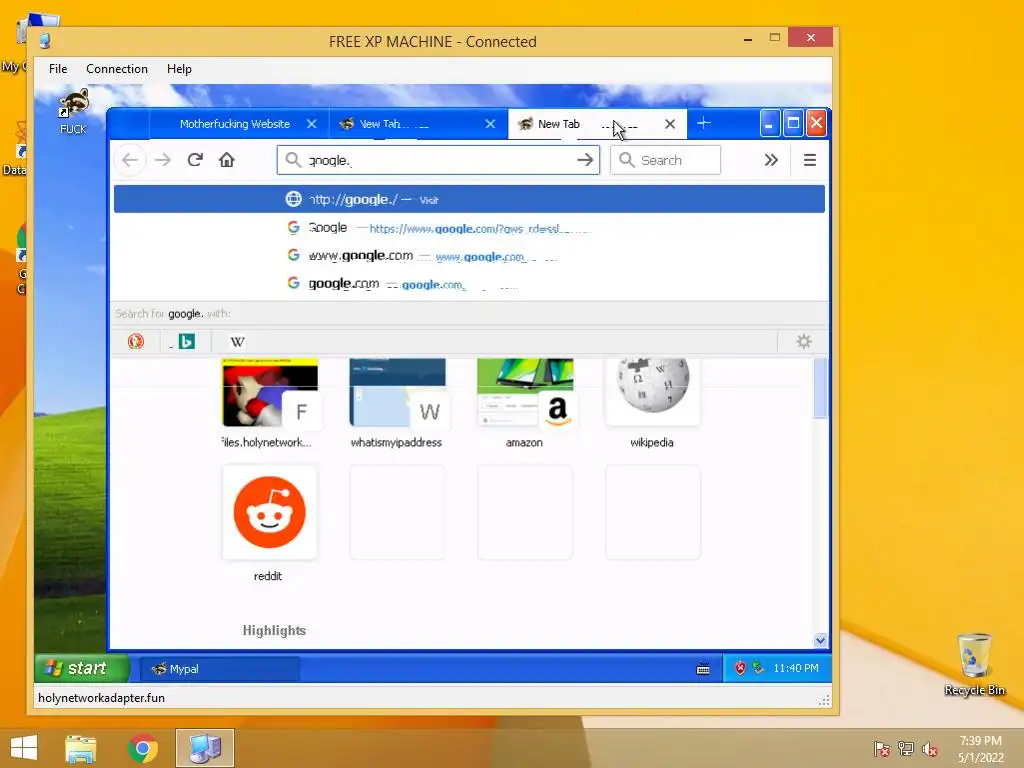
Task: Click the page scrollbar down arrow
Action: click(x=820, y=641)
